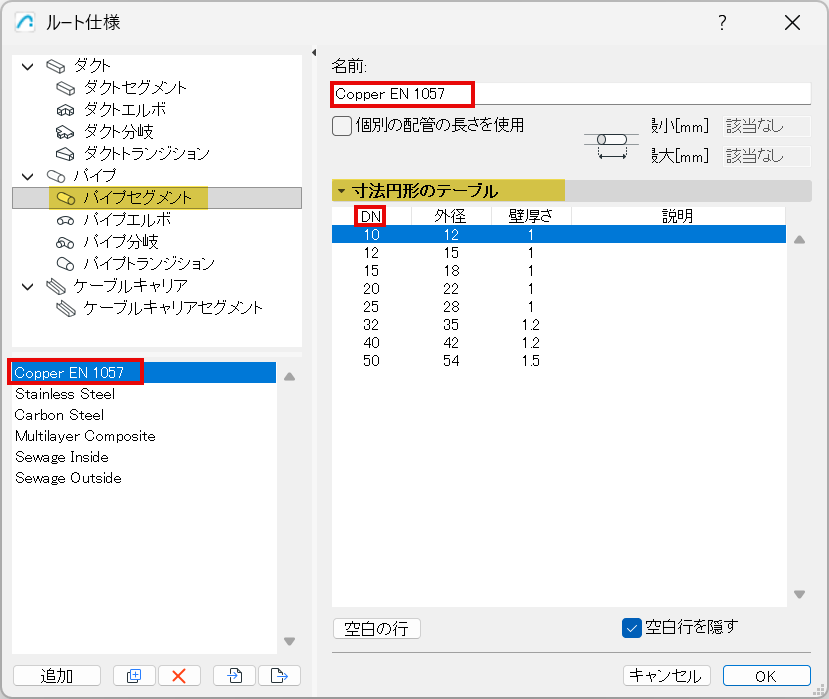Click the パイプ分岐 icon
Viewport: 829px width, 699px height.
(x=66, y=242)
